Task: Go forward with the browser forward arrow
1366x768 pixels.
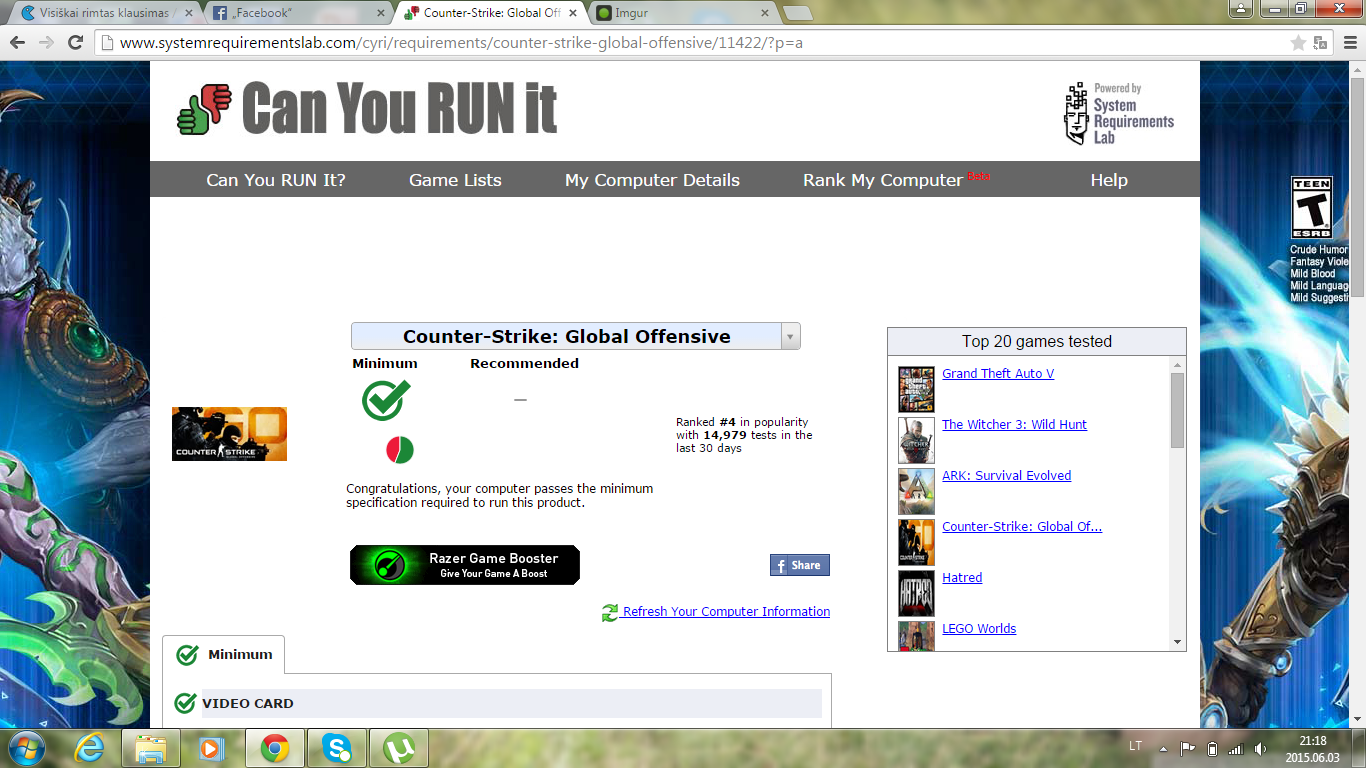Action: point(46,43)
